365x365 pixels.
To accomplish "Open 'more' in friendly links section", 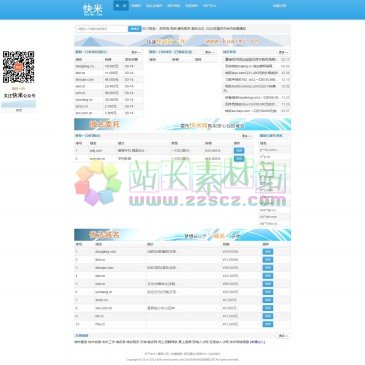I will click(x=283, y=336).
